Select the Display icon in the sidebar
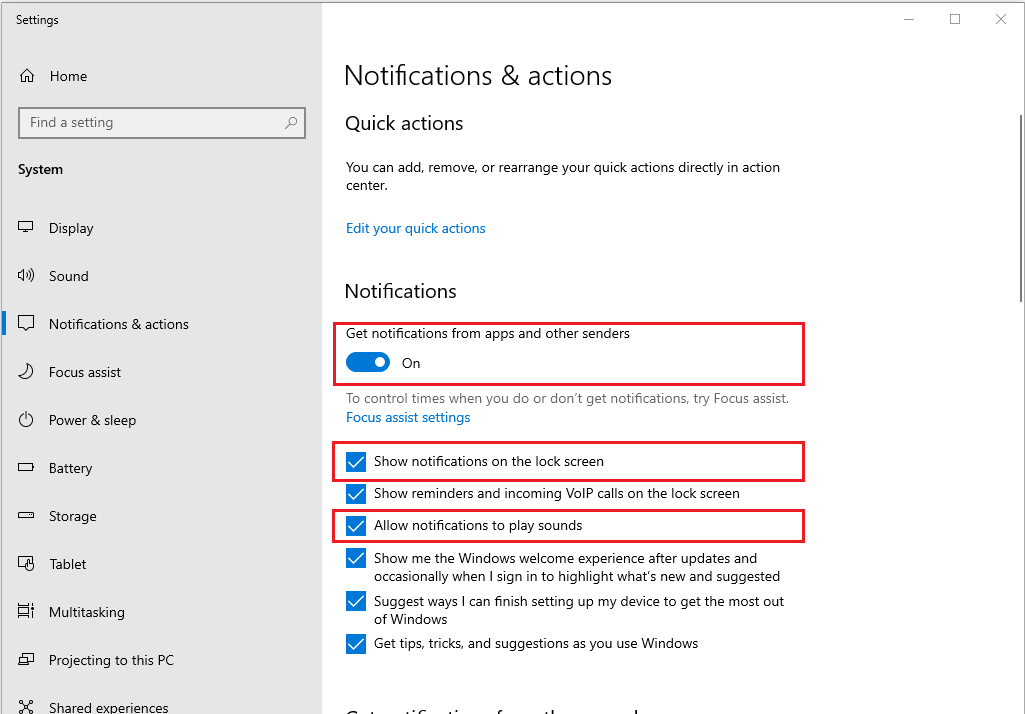 point(25,228)
